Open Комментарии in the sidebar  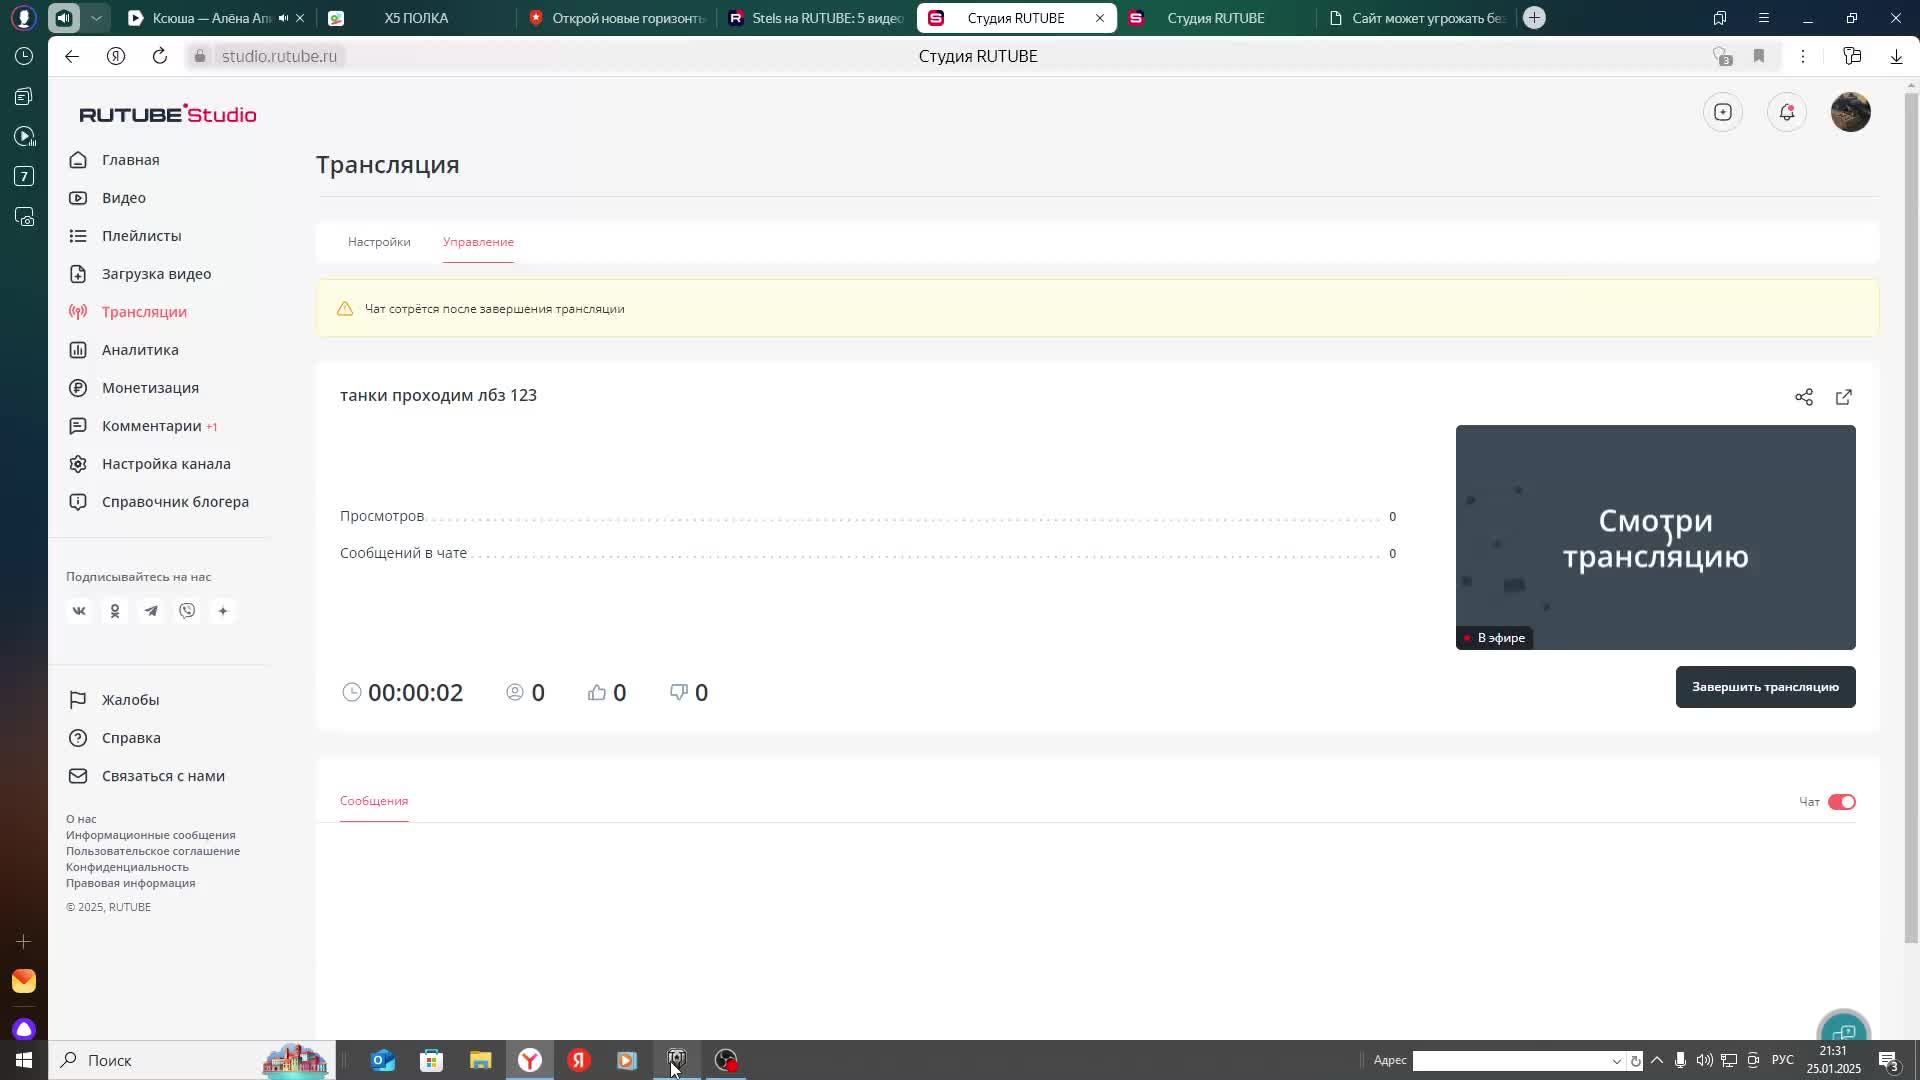point(151,426)
